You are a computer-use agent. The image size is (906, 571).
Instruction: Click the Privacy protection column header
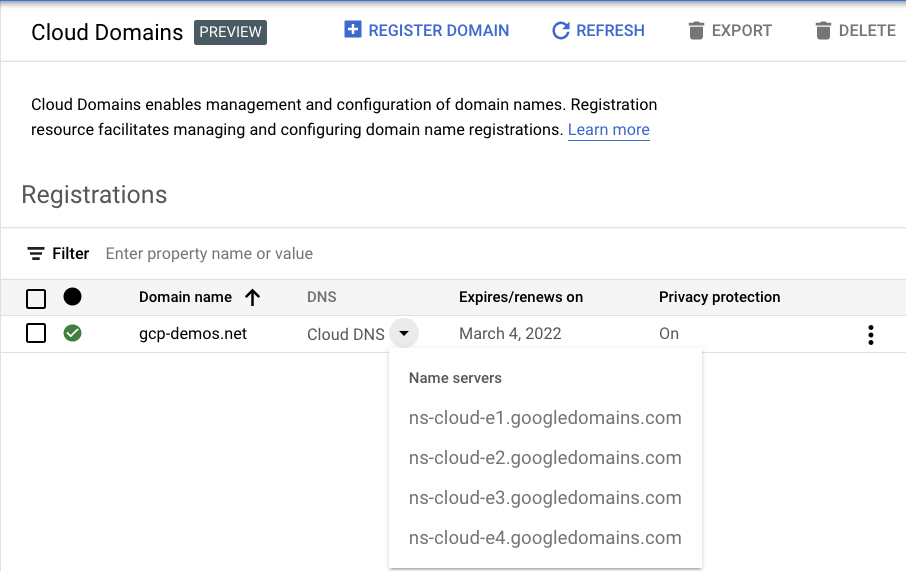point(719,297)
